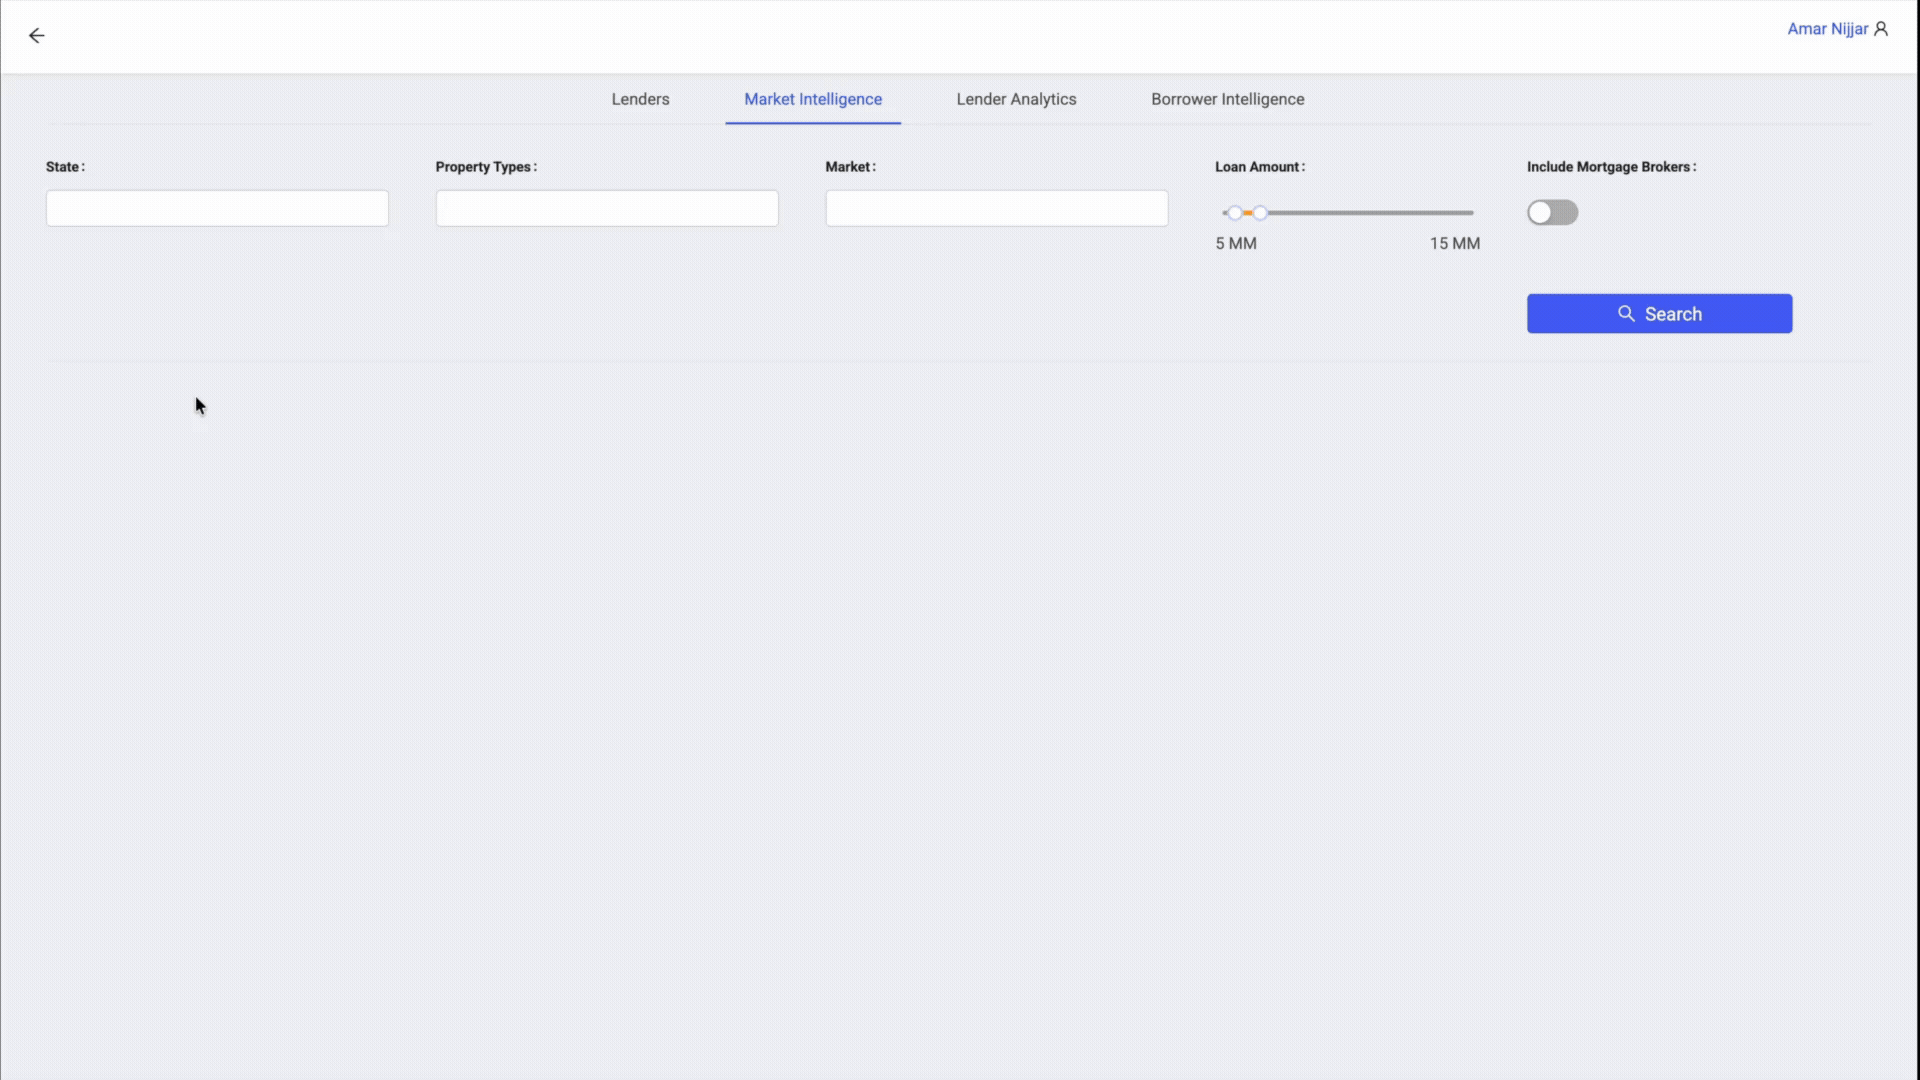Switch to the Lenders tab

[x=640, y=99]
